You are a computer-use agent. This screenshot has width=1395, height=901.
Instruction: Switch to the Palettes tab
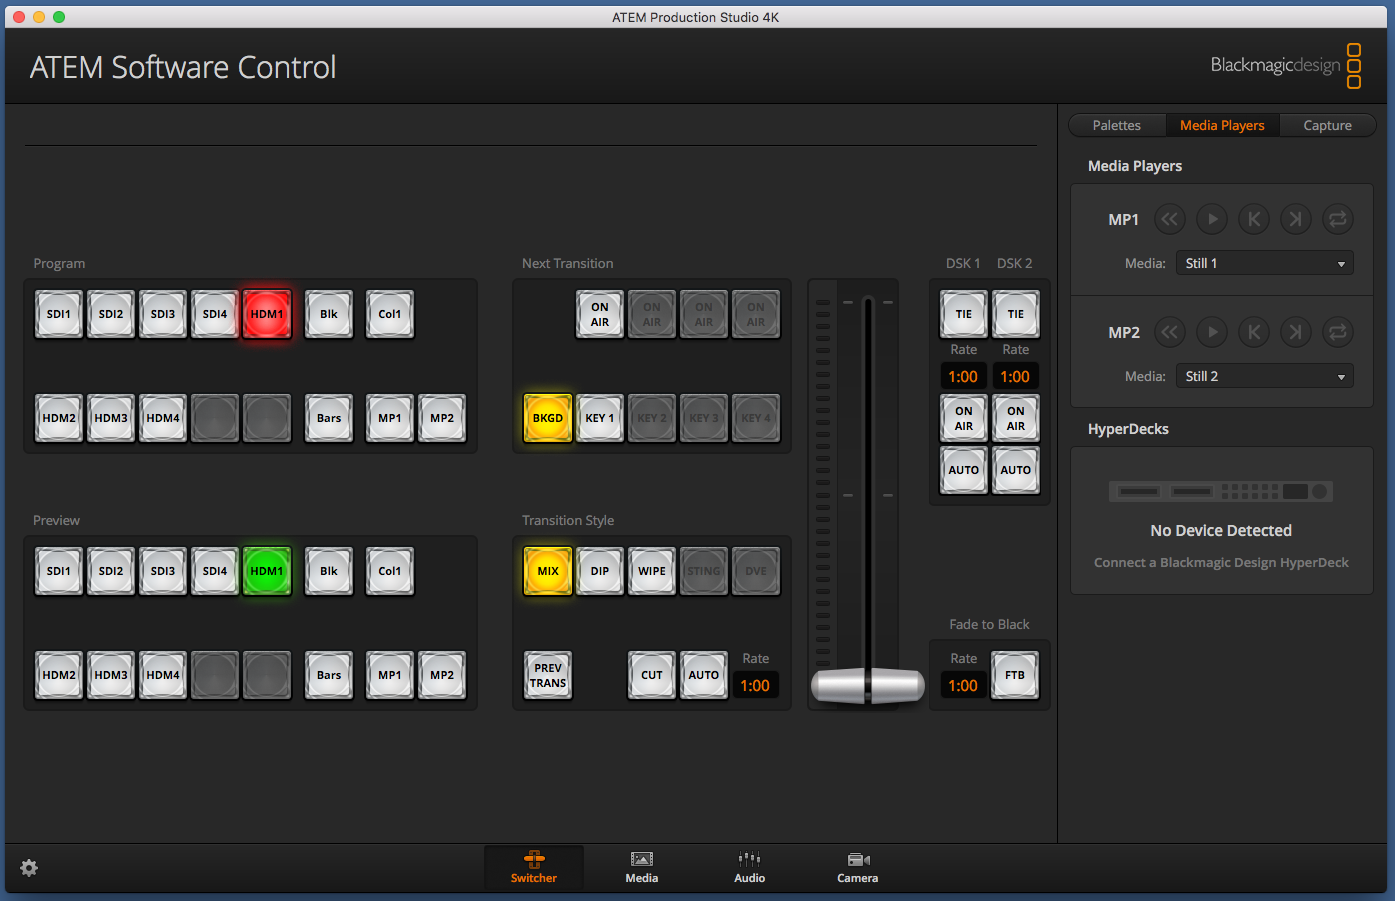pyautogui.click(x=1117, y=125)
